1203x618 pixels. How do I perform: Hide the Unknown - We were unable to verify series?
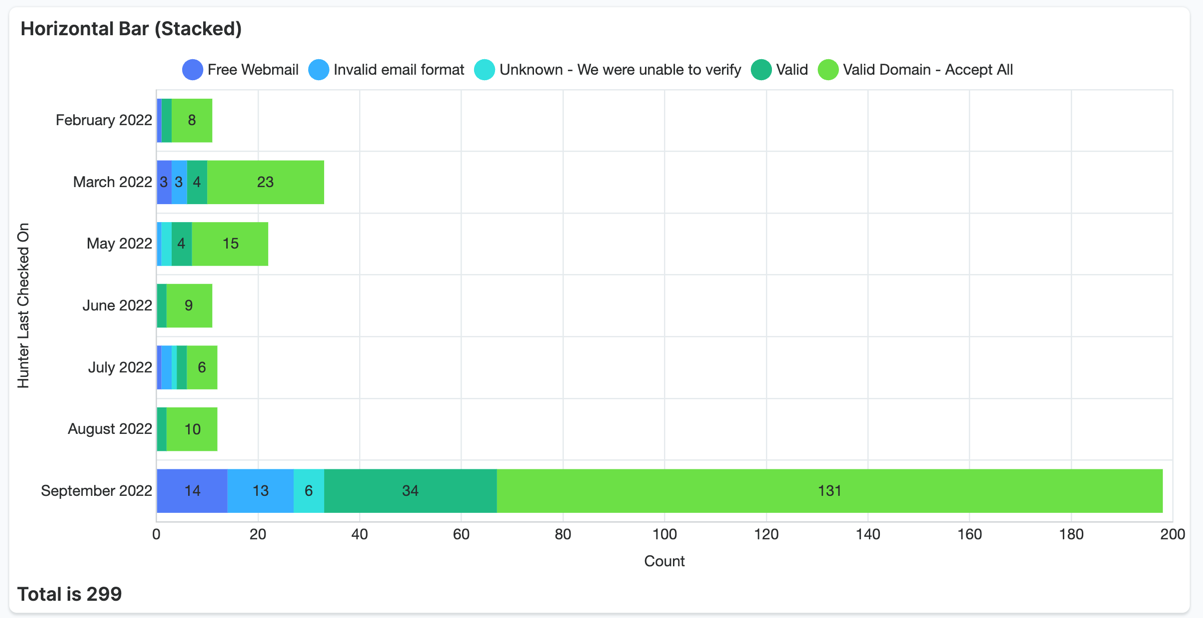[x=620, y=70]
